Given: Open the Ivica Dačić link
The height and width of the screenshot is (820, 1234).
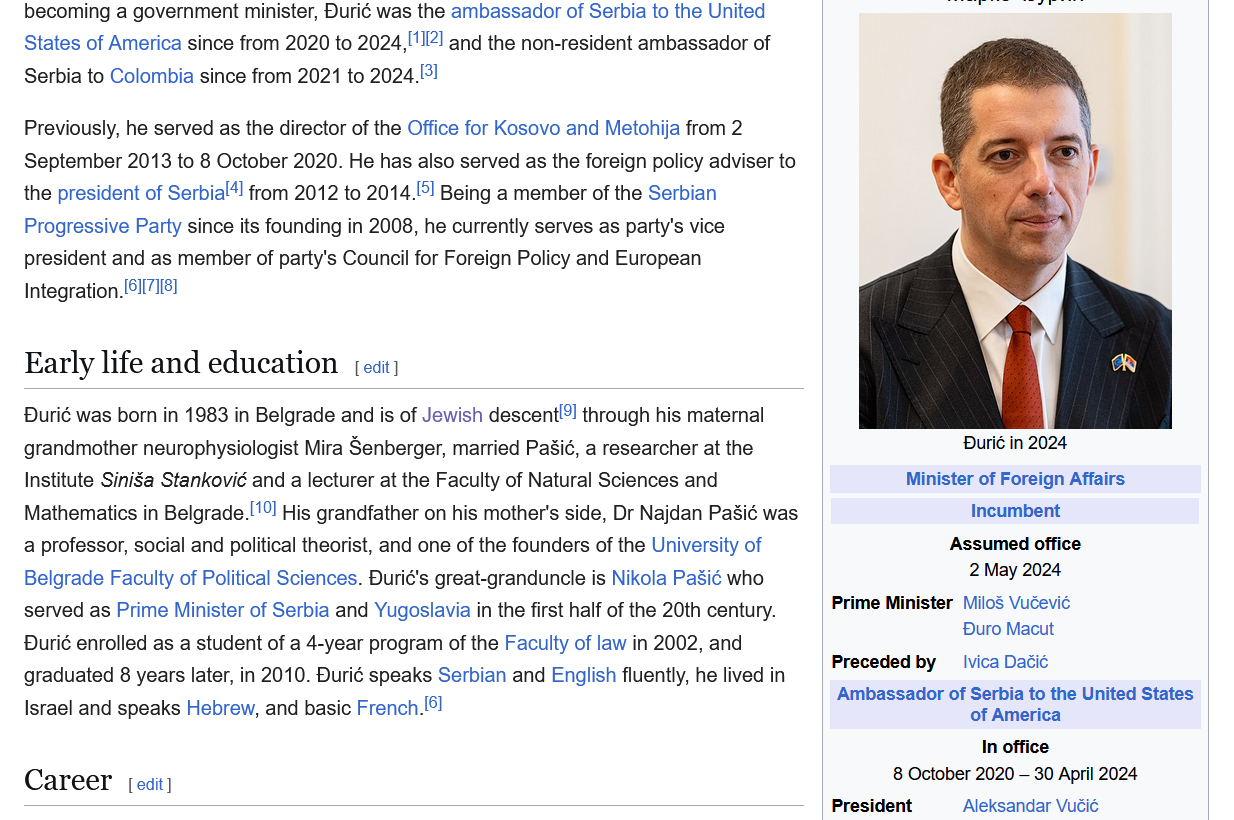Looking at the screenshot, I should coord(1005,662).
